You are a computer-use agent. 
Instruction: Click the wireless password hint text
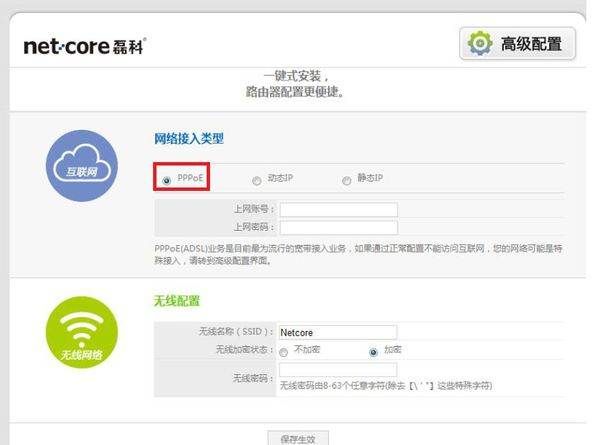(x=385, y=385)
